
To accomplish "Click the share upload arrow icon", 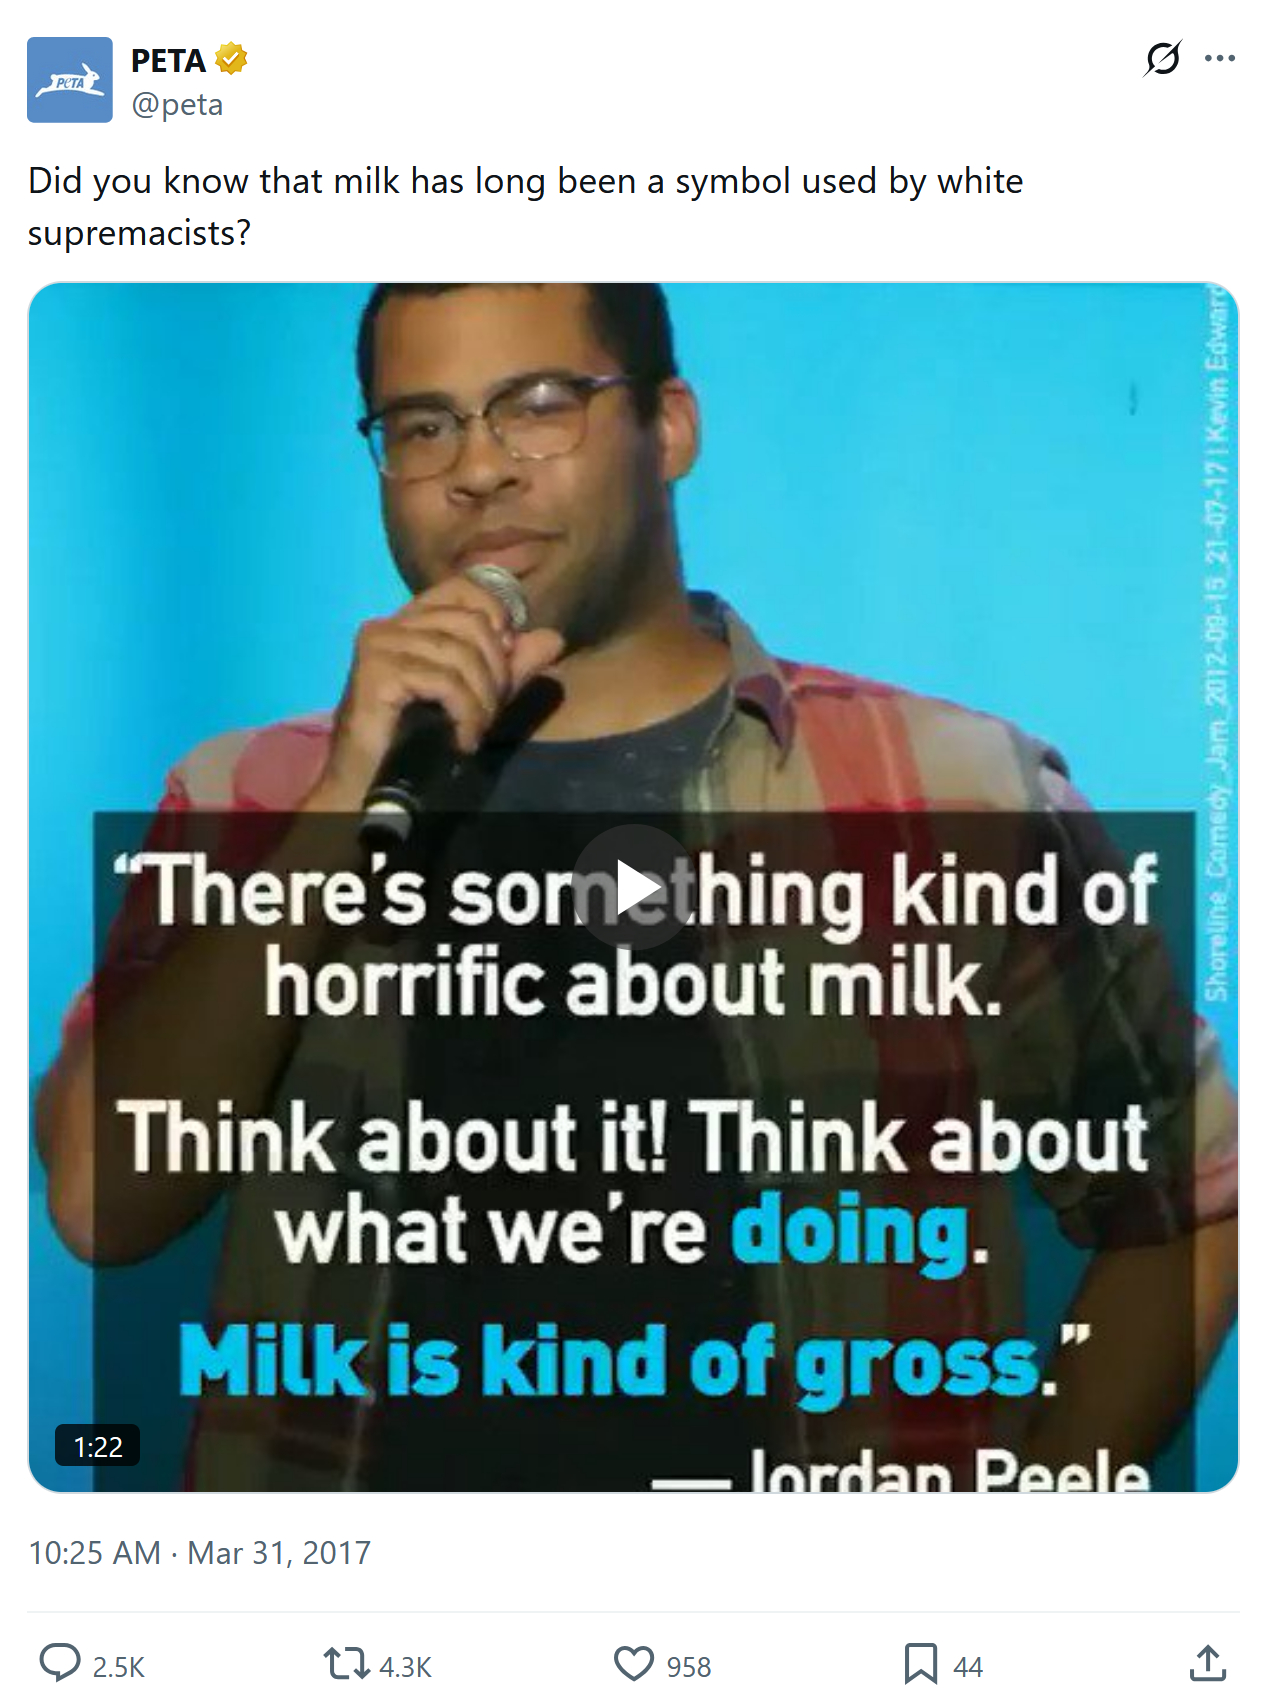I will click(1208, 1664).
